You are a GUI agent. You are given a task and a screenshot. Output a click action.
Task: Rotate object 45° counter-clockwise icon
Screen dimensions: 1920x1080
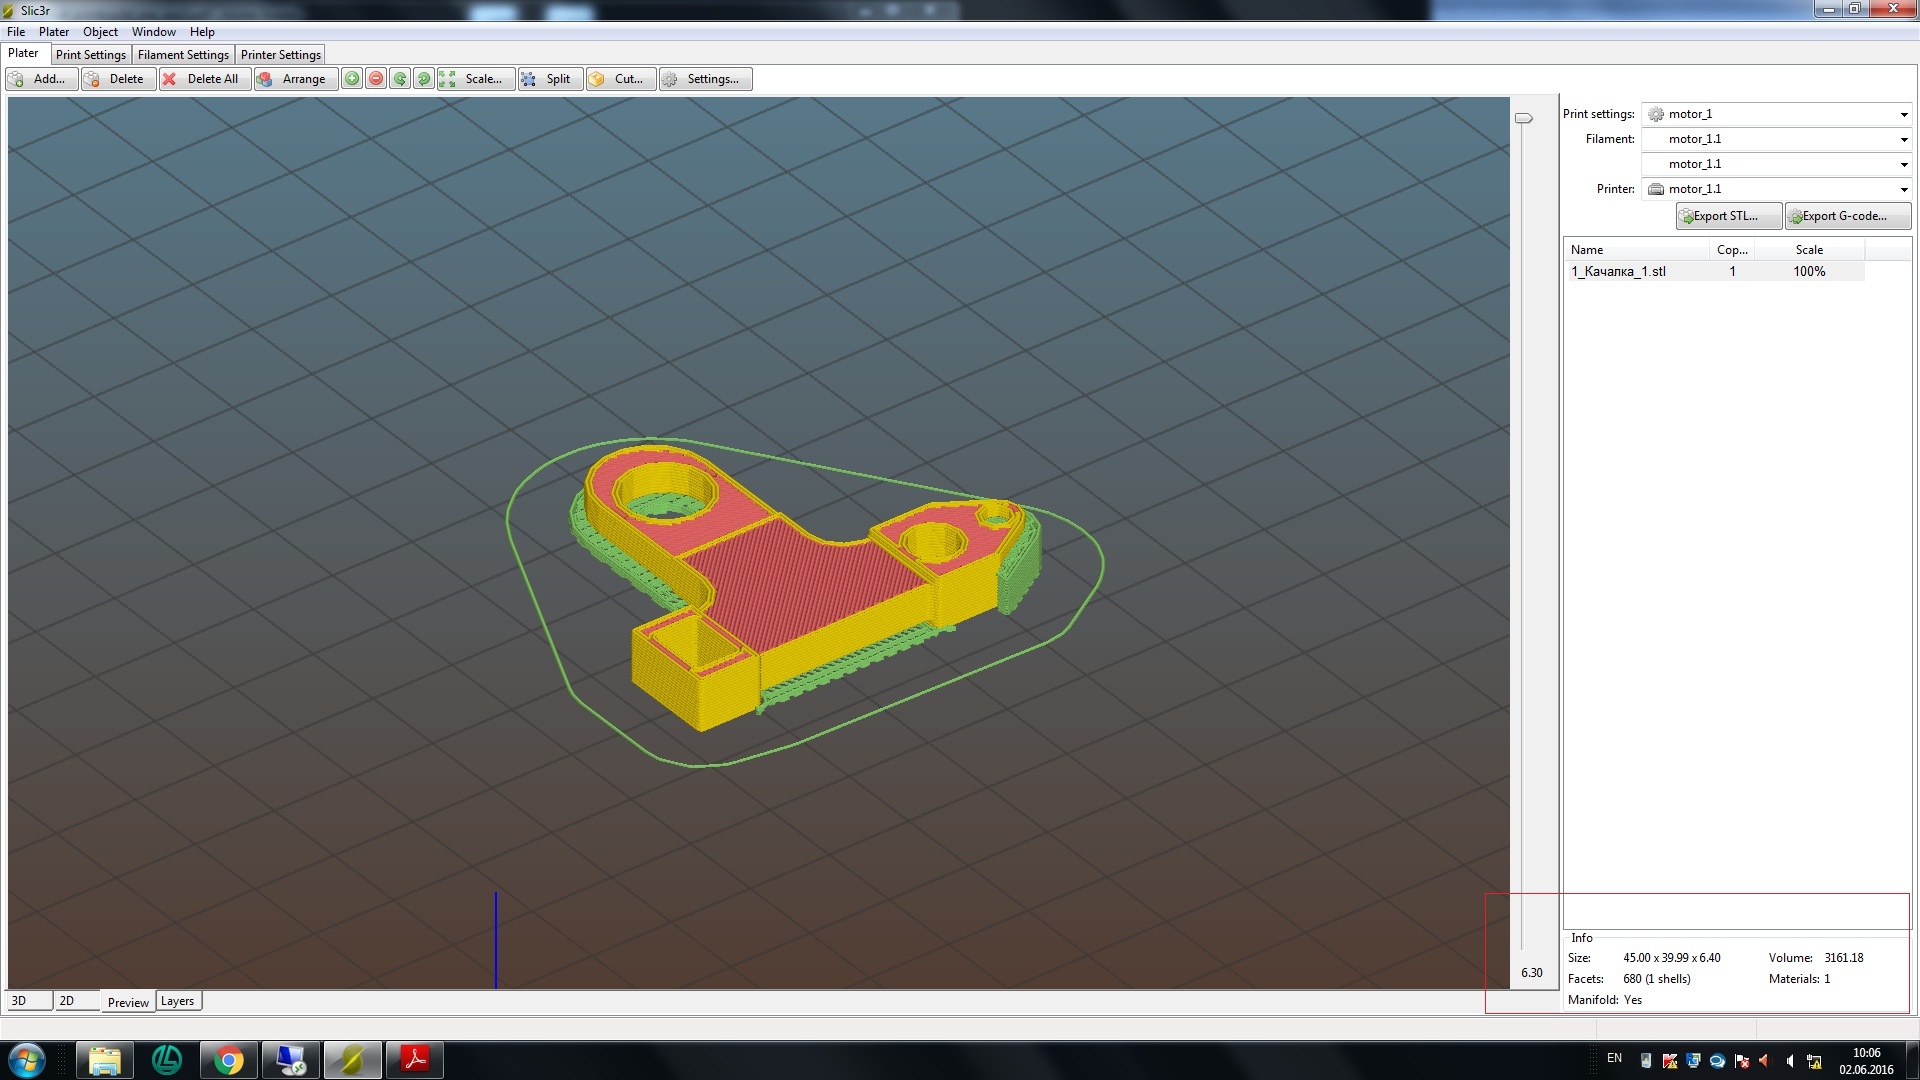(x=400, y=79)
